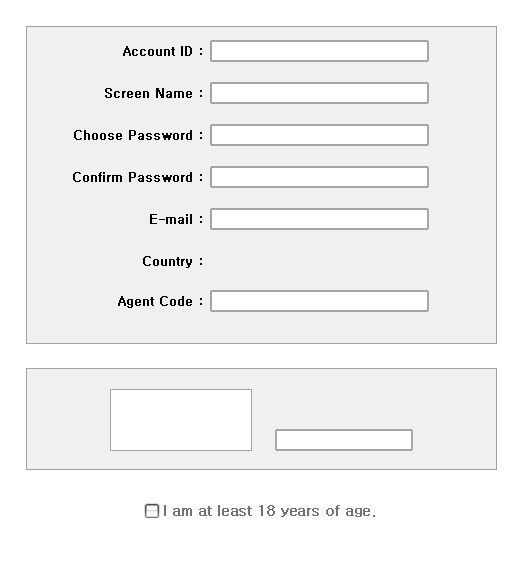The height and width of the screenshot is (575, 523).
Task: Click the Agent Code input field
Action: [319, 301]
